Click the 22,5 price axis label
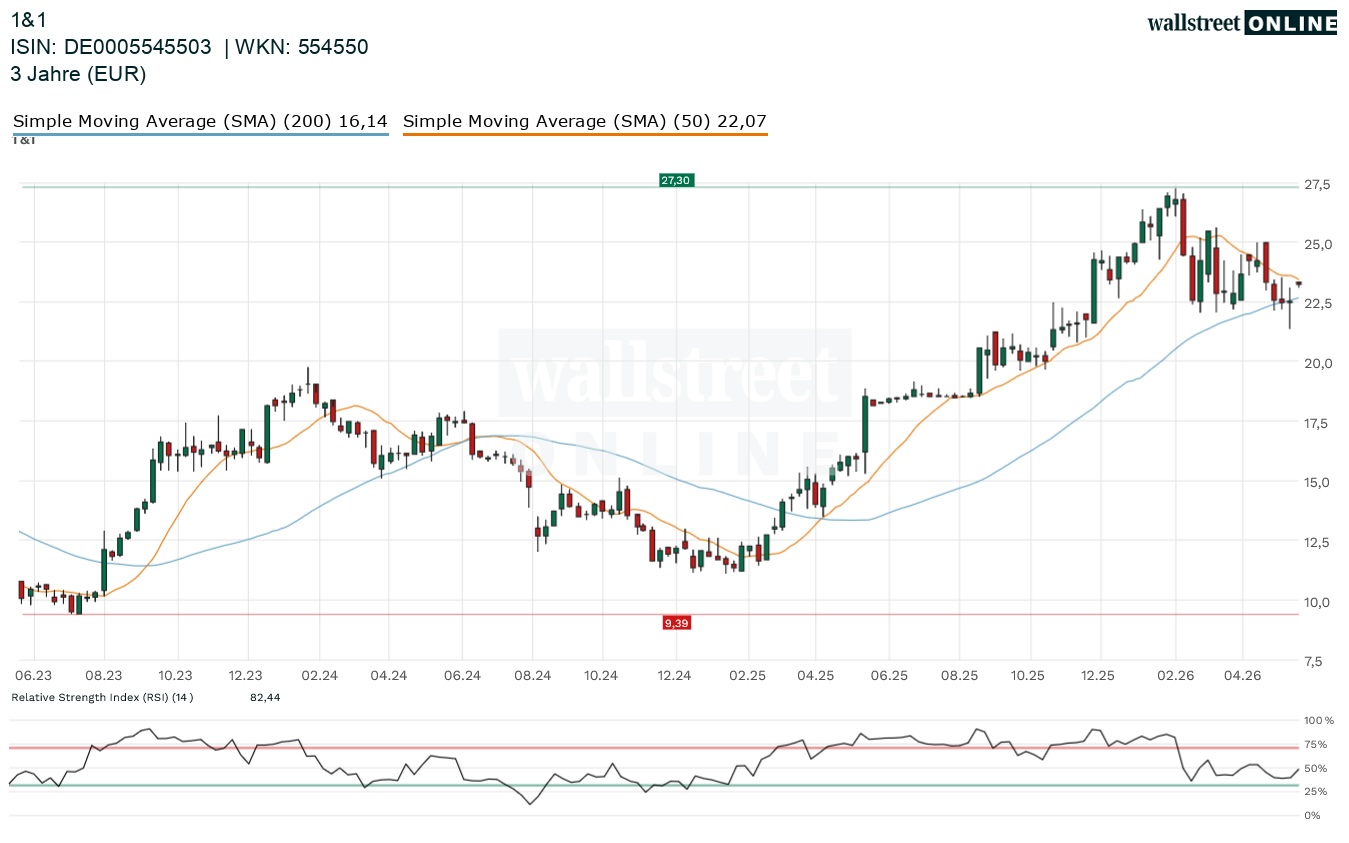Viewport: 1349px width, 843px height. [x=1318, y=304]
